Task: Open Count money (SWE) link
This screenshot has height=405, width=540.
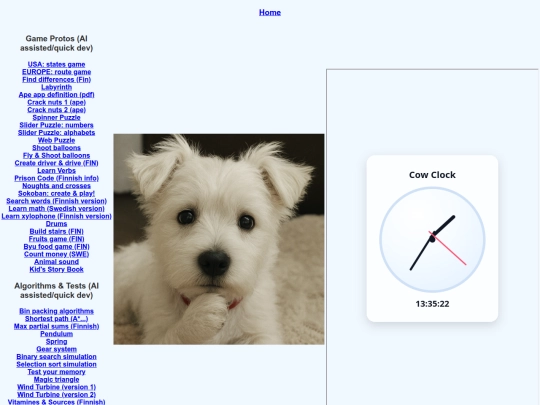Action: pos(56,254)
